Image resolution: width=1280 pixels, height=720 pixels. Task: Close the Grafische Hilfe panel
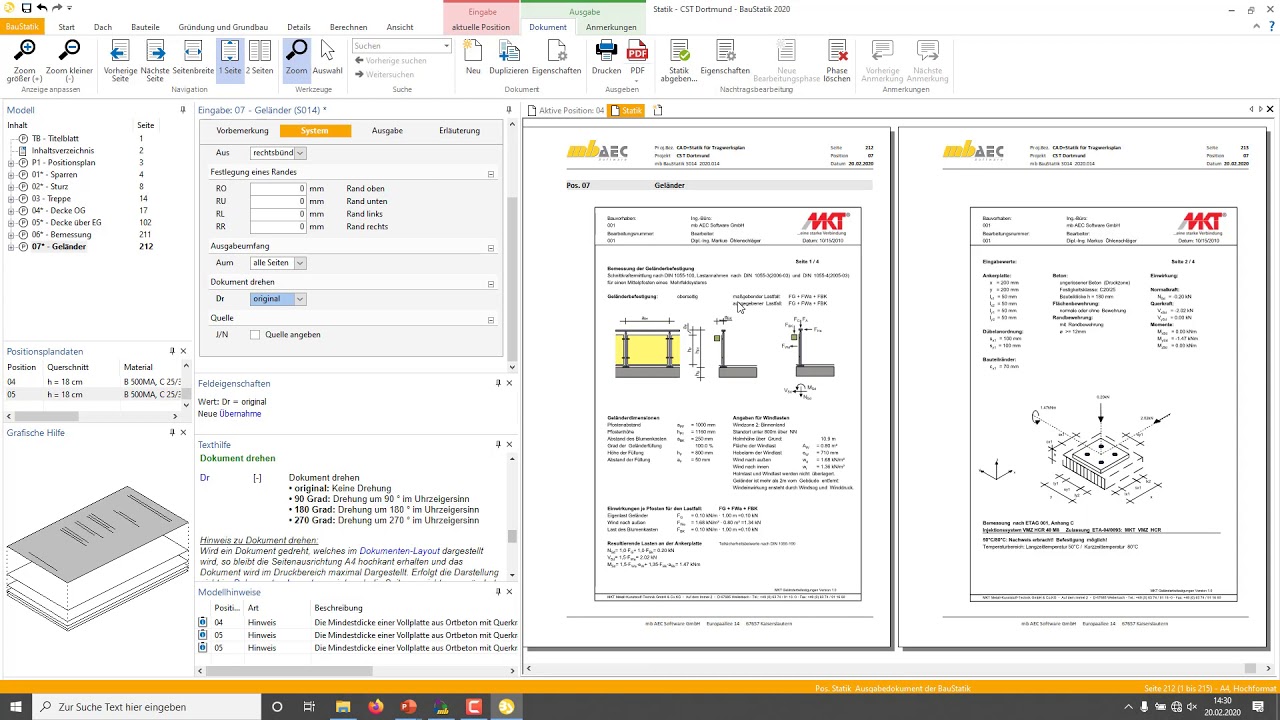183,433
